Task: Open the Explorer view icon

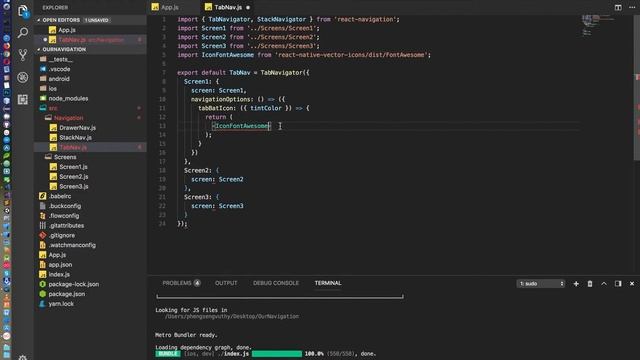Action: click(23, 11)
